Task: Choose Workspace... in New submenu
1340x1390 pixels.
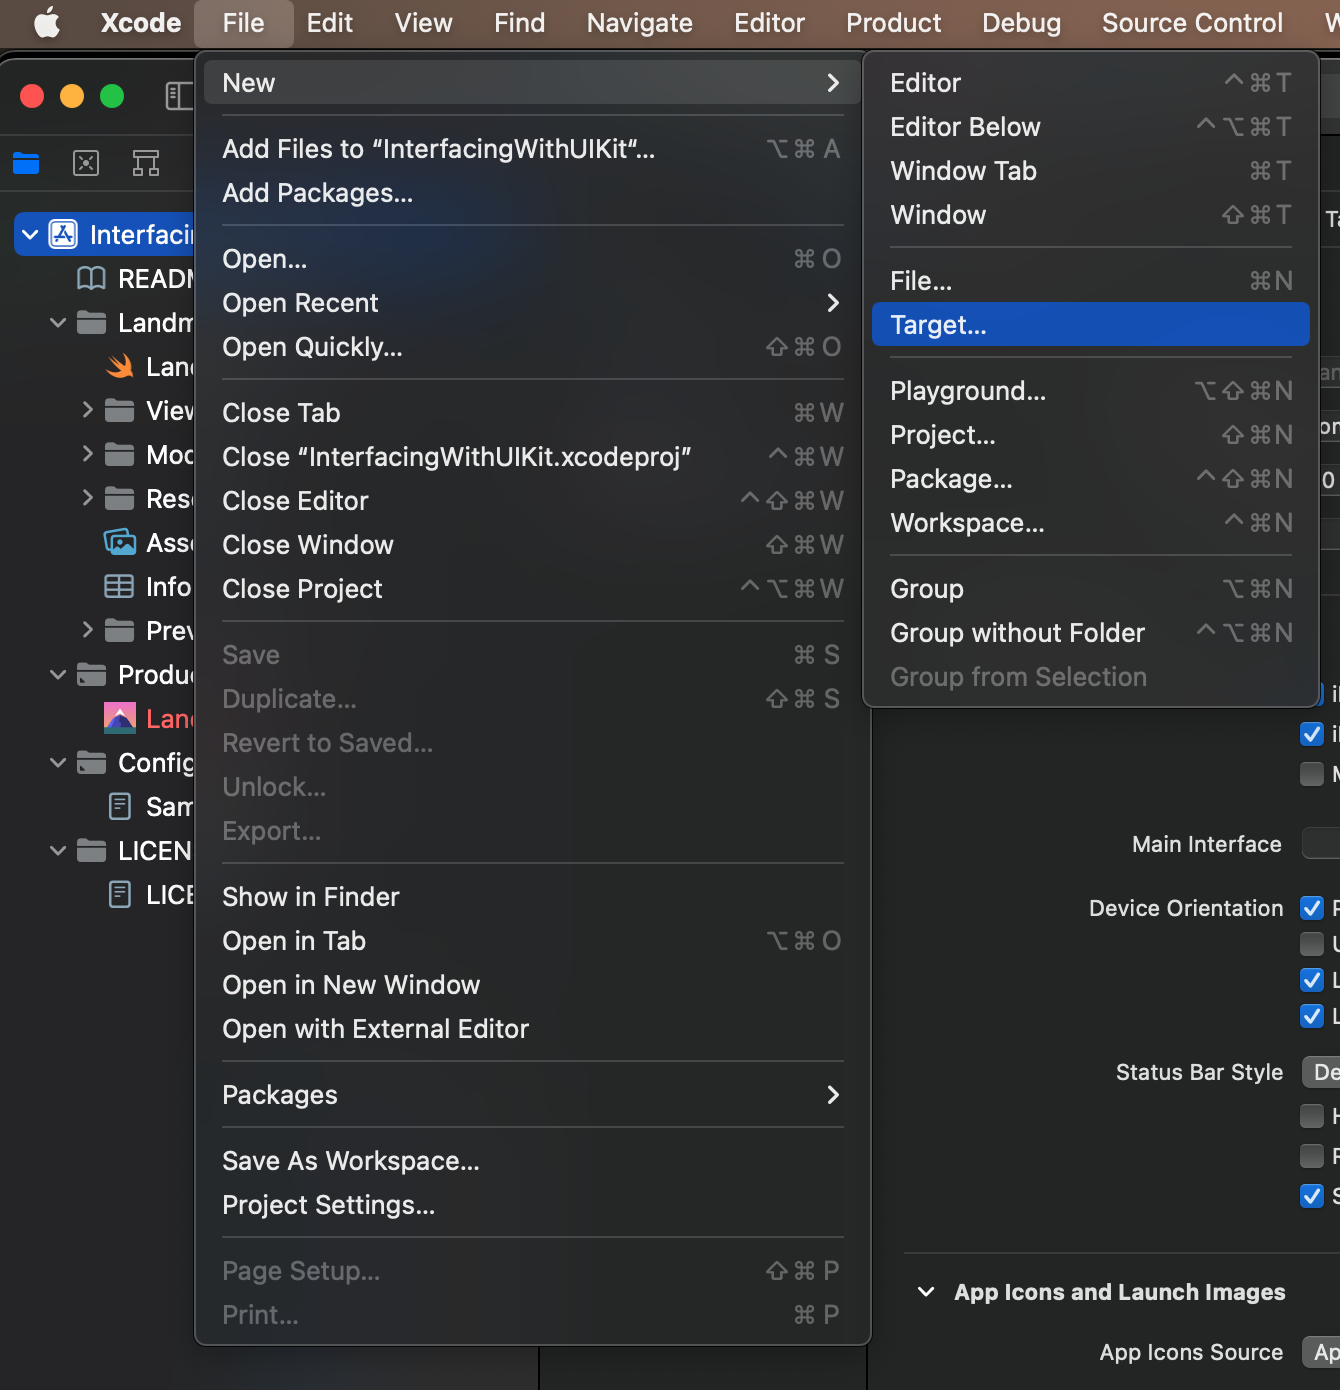Action: (x=1090, y=523)
